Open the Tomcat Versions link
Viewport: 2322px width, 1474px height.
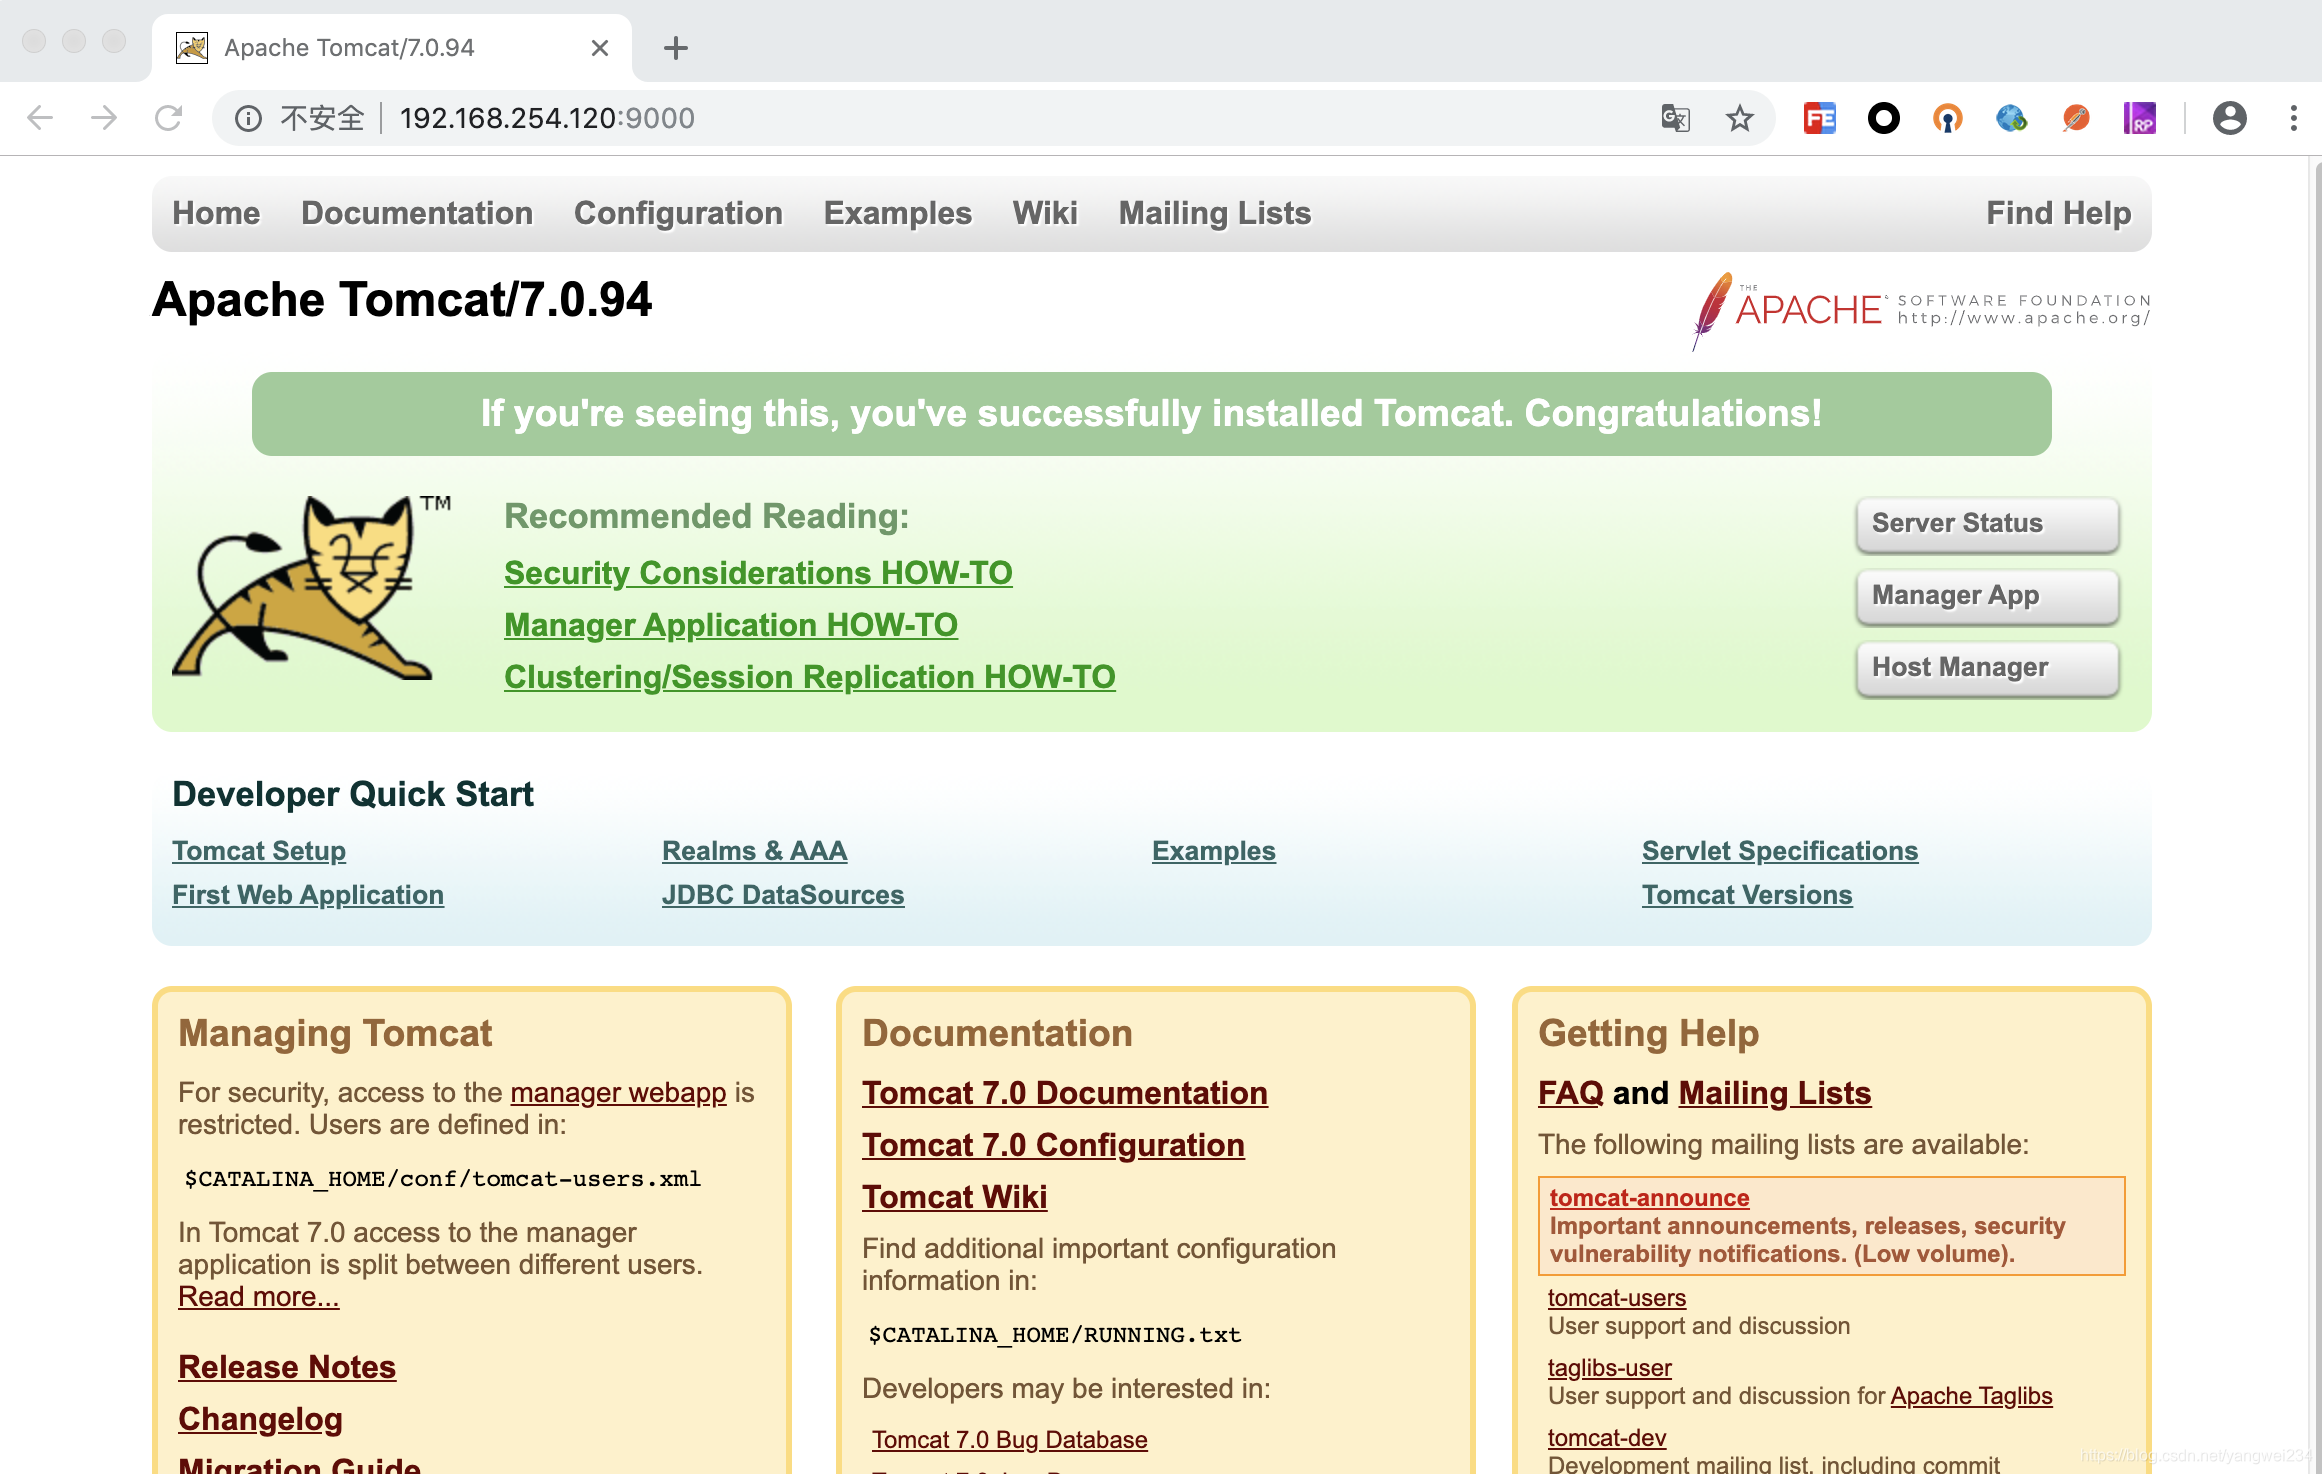click(1747, 895)
